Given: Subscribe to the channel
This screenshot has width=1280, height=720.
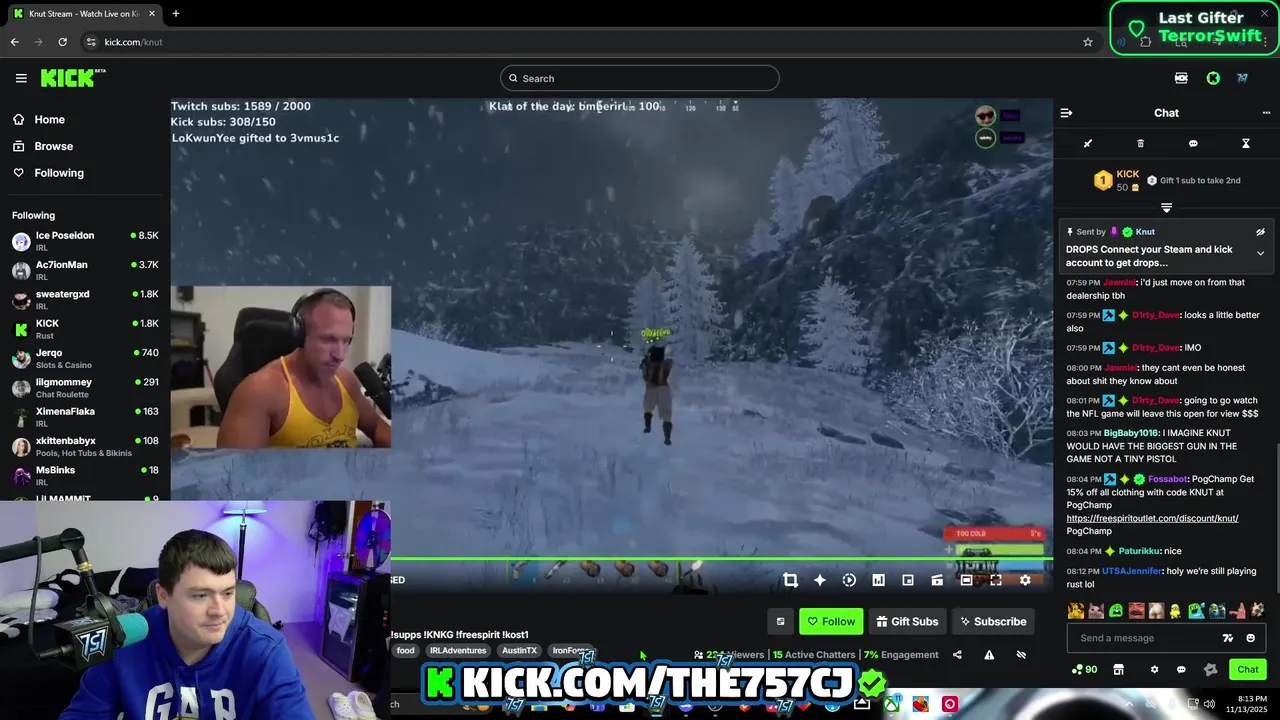Looking at the screenshot, I should click(993, 621).
